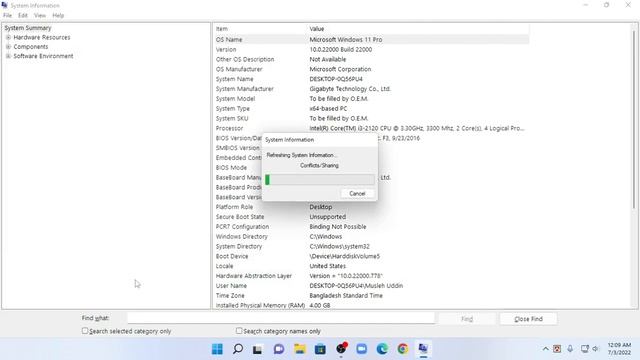Open the network tray icon
The height and width of the screenshot is (360, 640).
coord(585,349)
